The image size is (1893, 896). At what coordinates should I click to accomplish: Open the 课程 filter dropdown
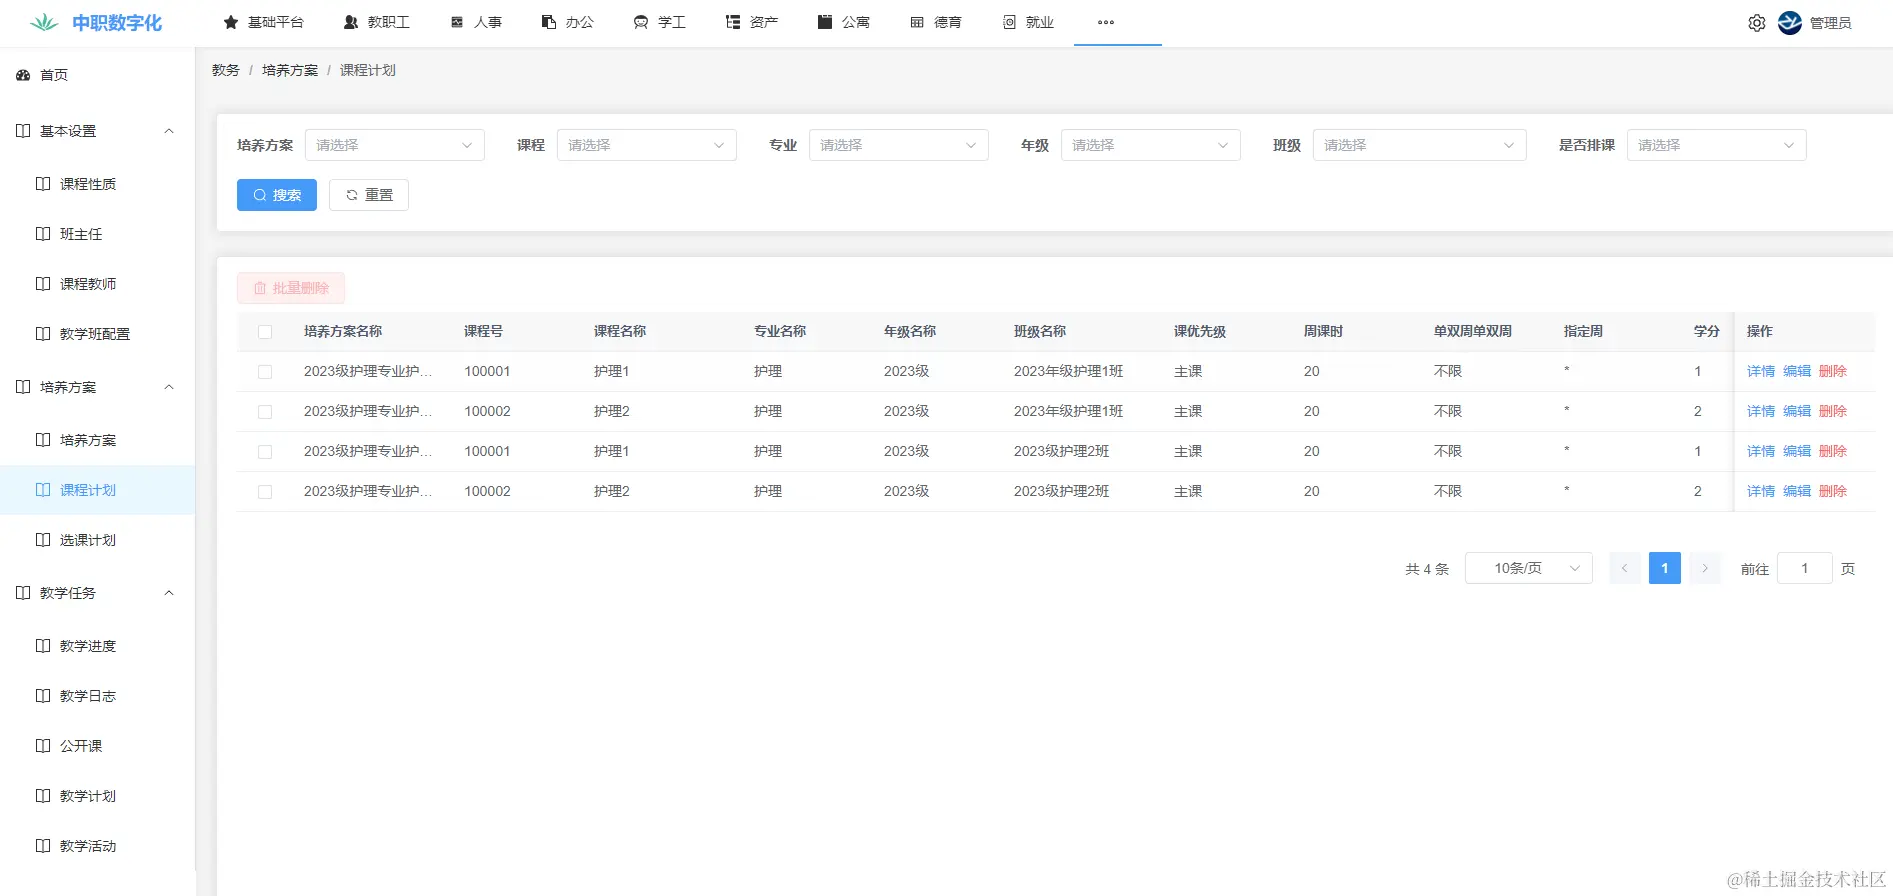647,145
